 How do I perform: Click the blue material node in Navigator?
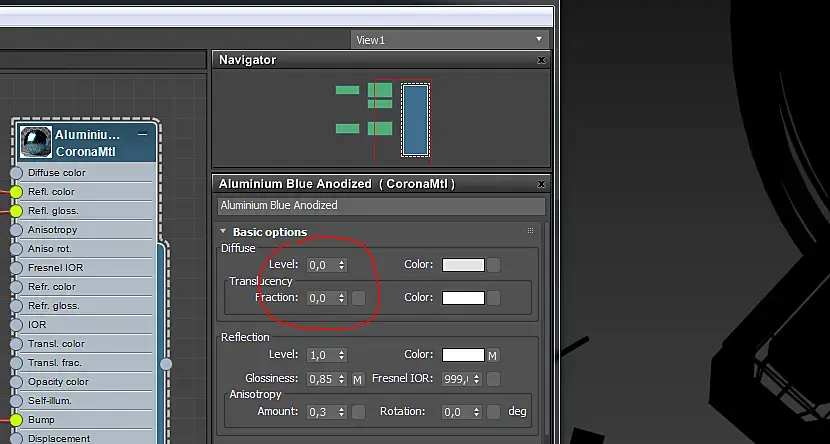(415, 120)
